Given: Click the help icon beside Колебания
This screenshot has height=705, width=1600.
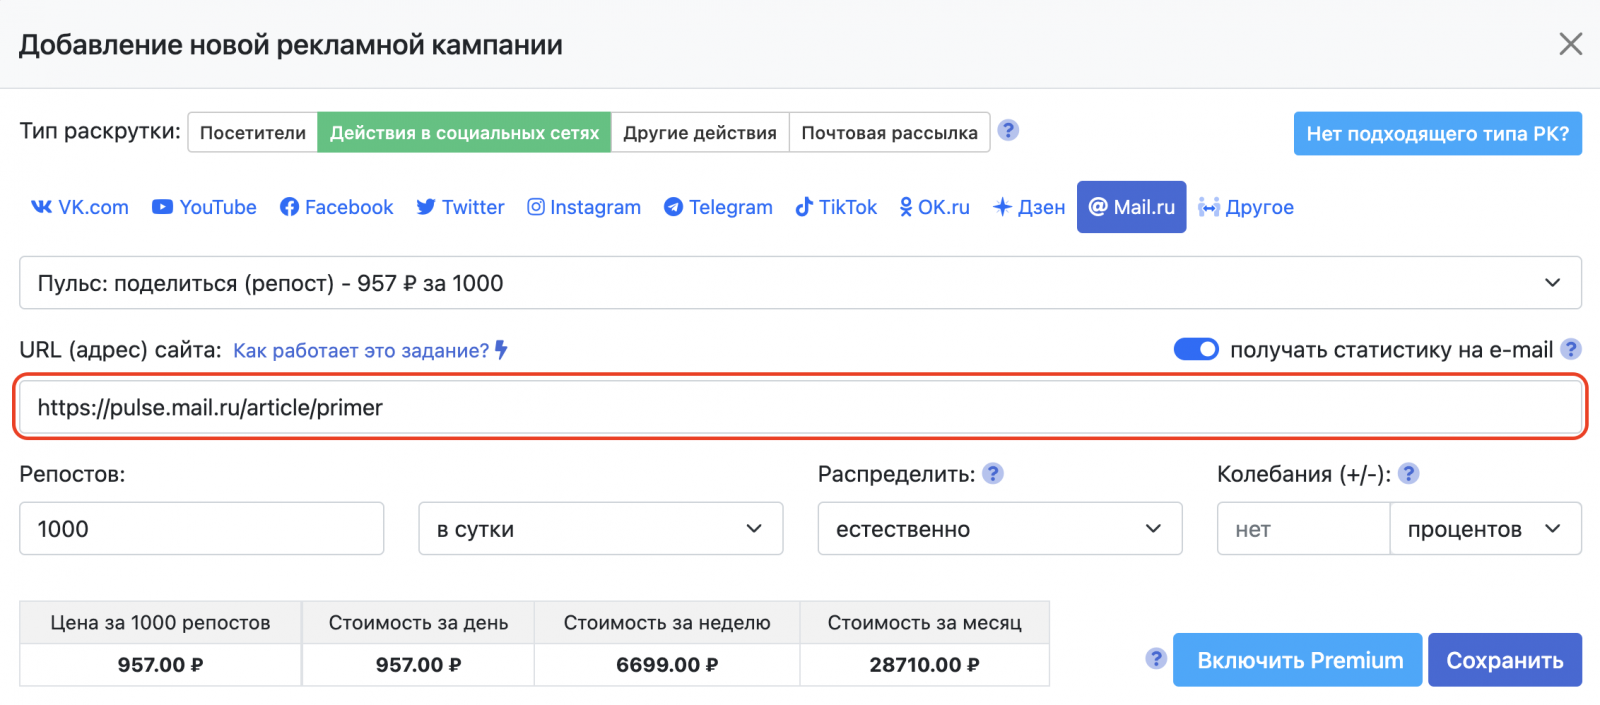Looking at the screenshot, I should tap(1408, 474).
